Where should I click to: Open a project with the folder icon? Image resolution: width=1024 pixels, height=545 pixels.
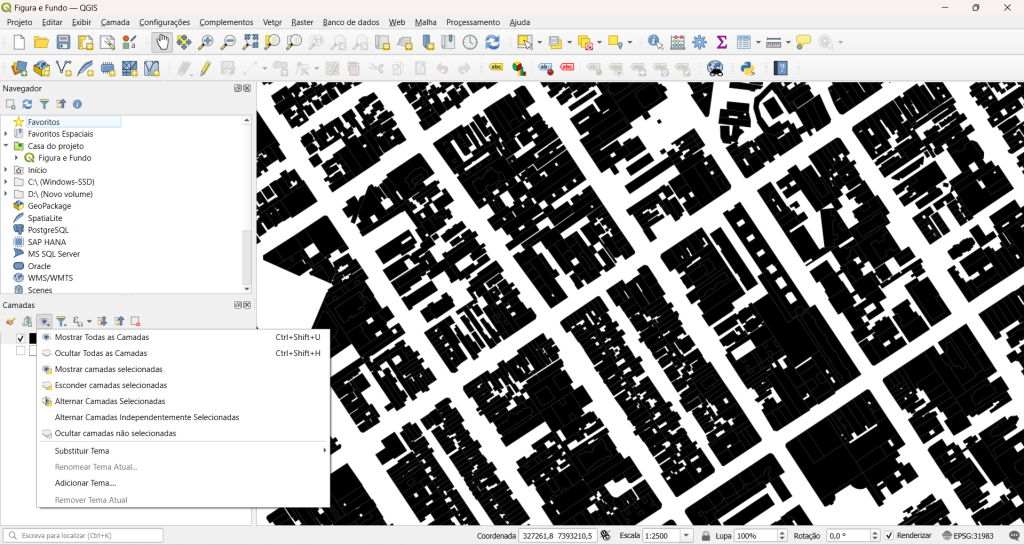(x=41, y=42)
